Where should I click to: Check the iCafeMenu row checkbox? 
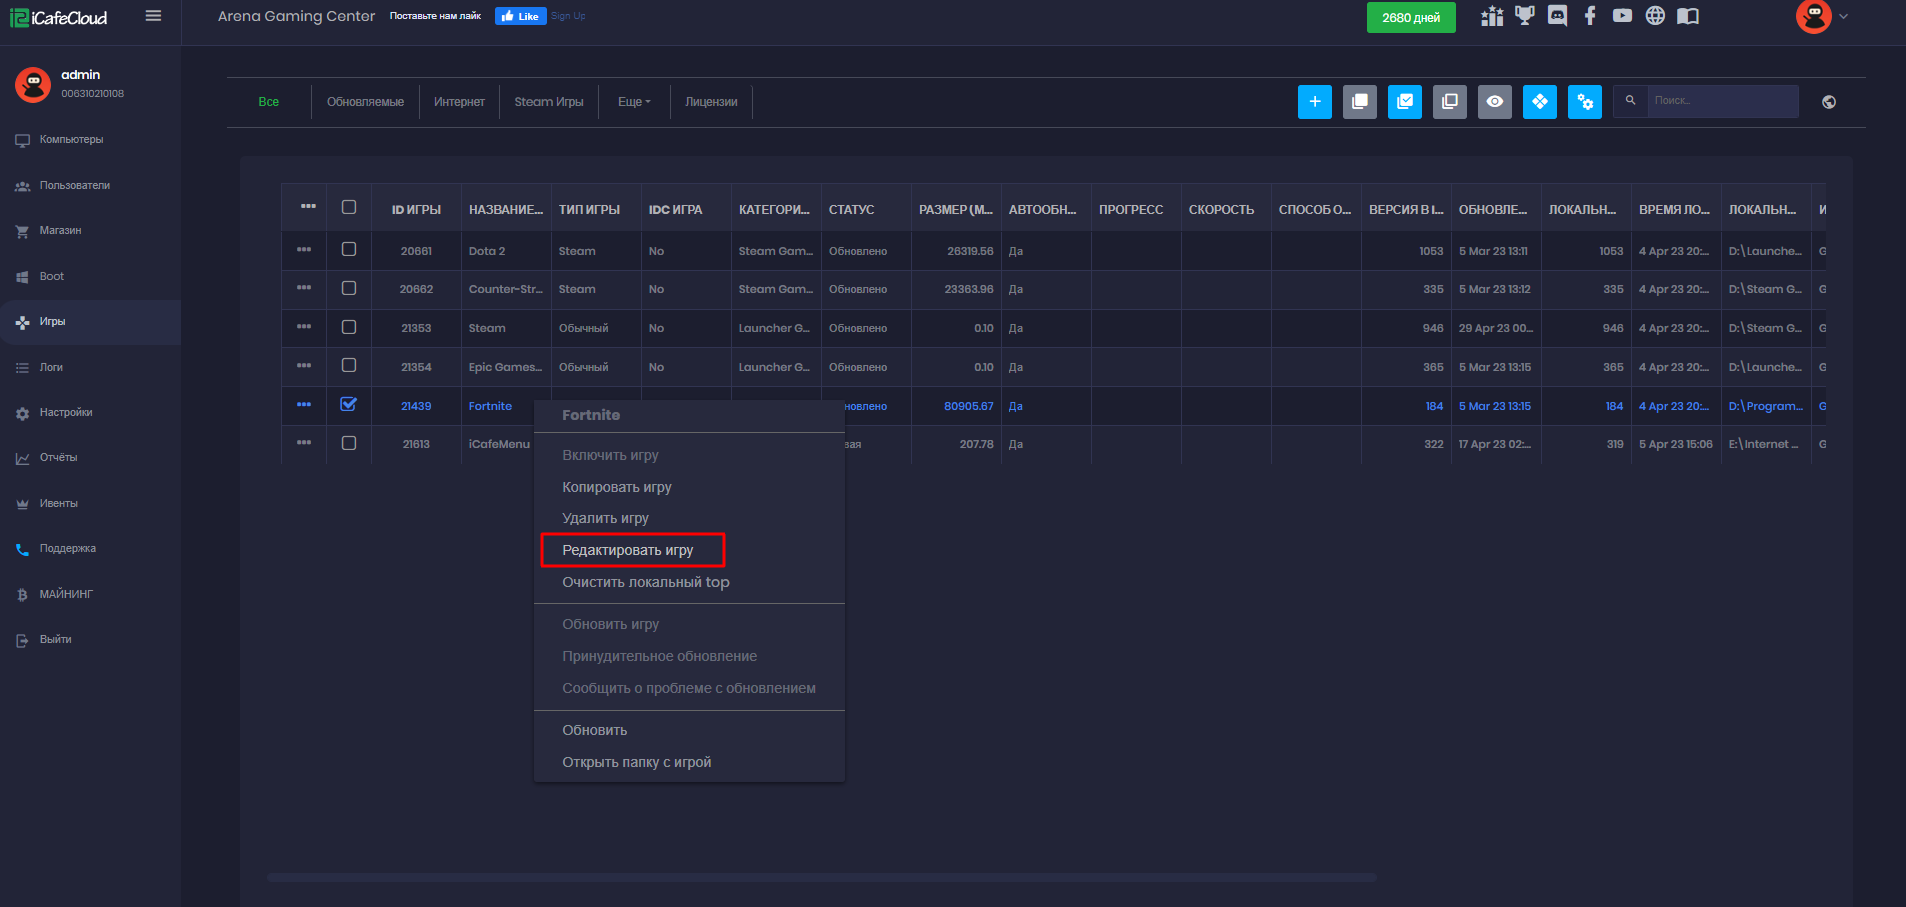(x=349, y=443)
